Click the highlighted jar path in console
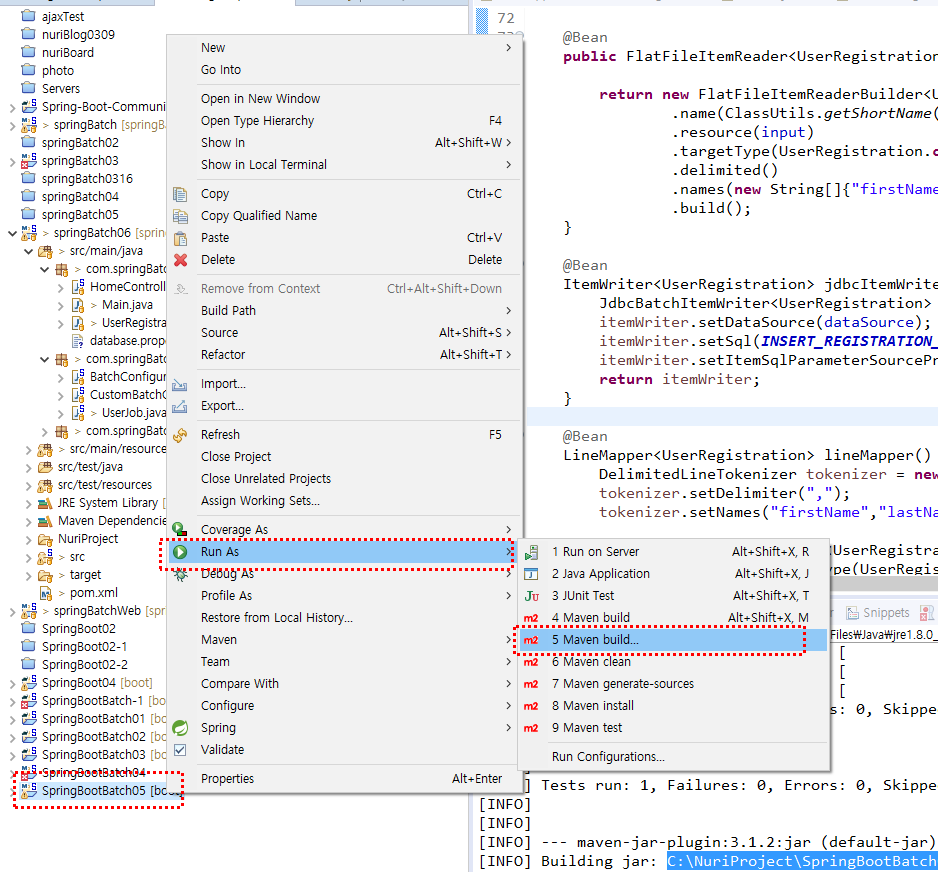The width and height of the screenshot is (938, 872). click(x=802, y=861)
